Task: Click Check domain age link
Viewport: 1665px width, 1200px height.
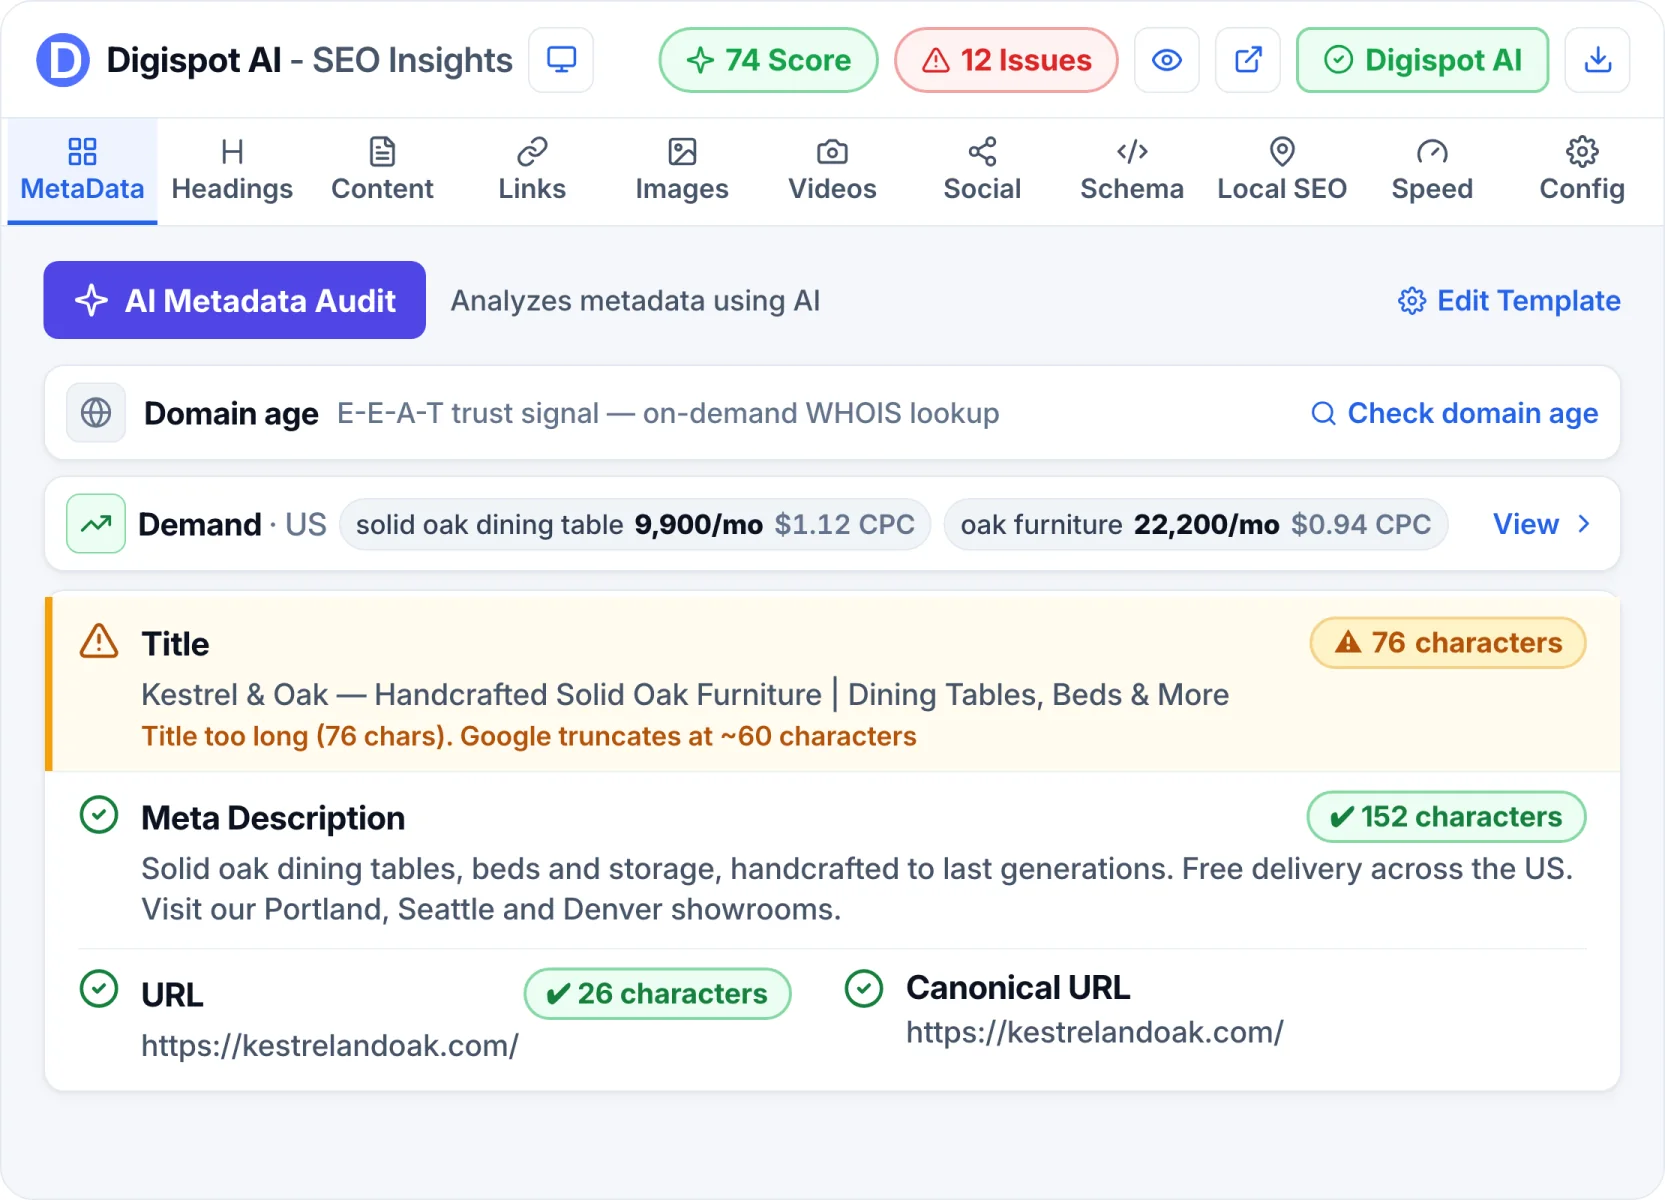Action: point(1454,413)
